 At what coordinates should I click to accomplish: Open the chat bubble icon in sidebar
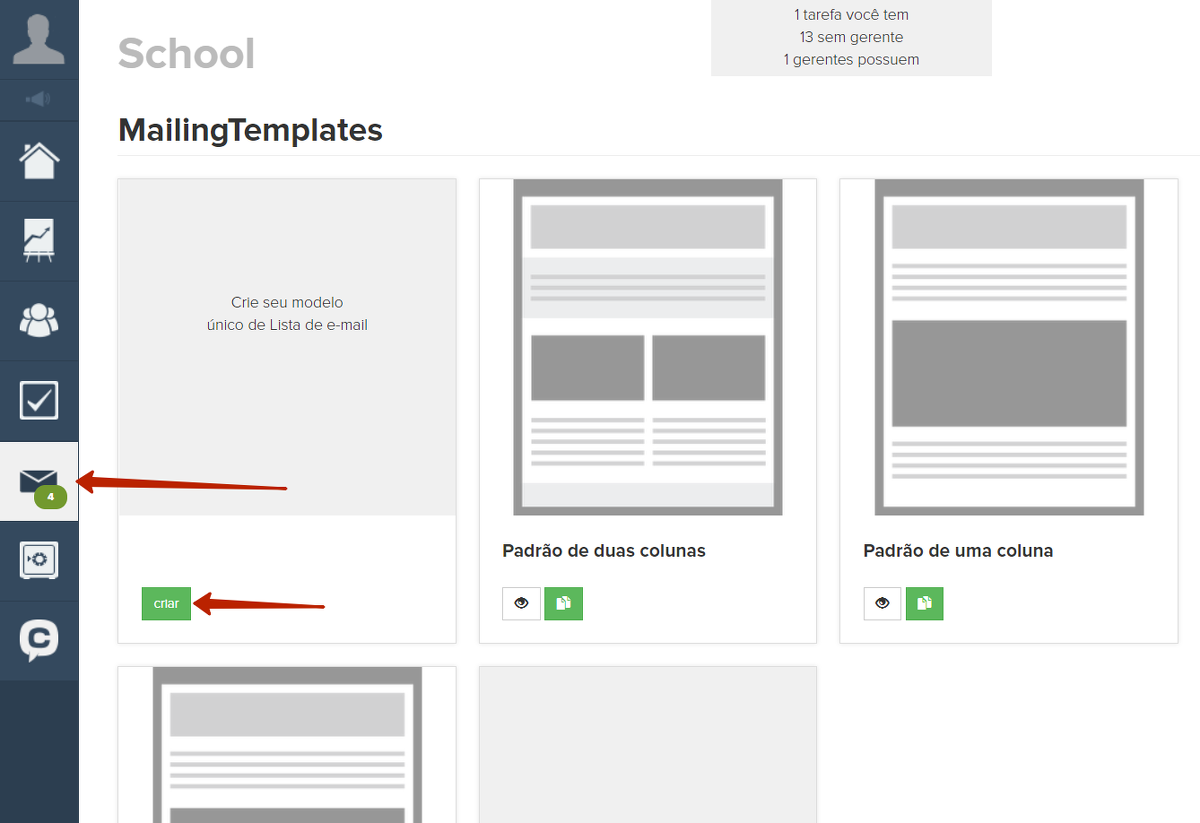pos(39,641)
